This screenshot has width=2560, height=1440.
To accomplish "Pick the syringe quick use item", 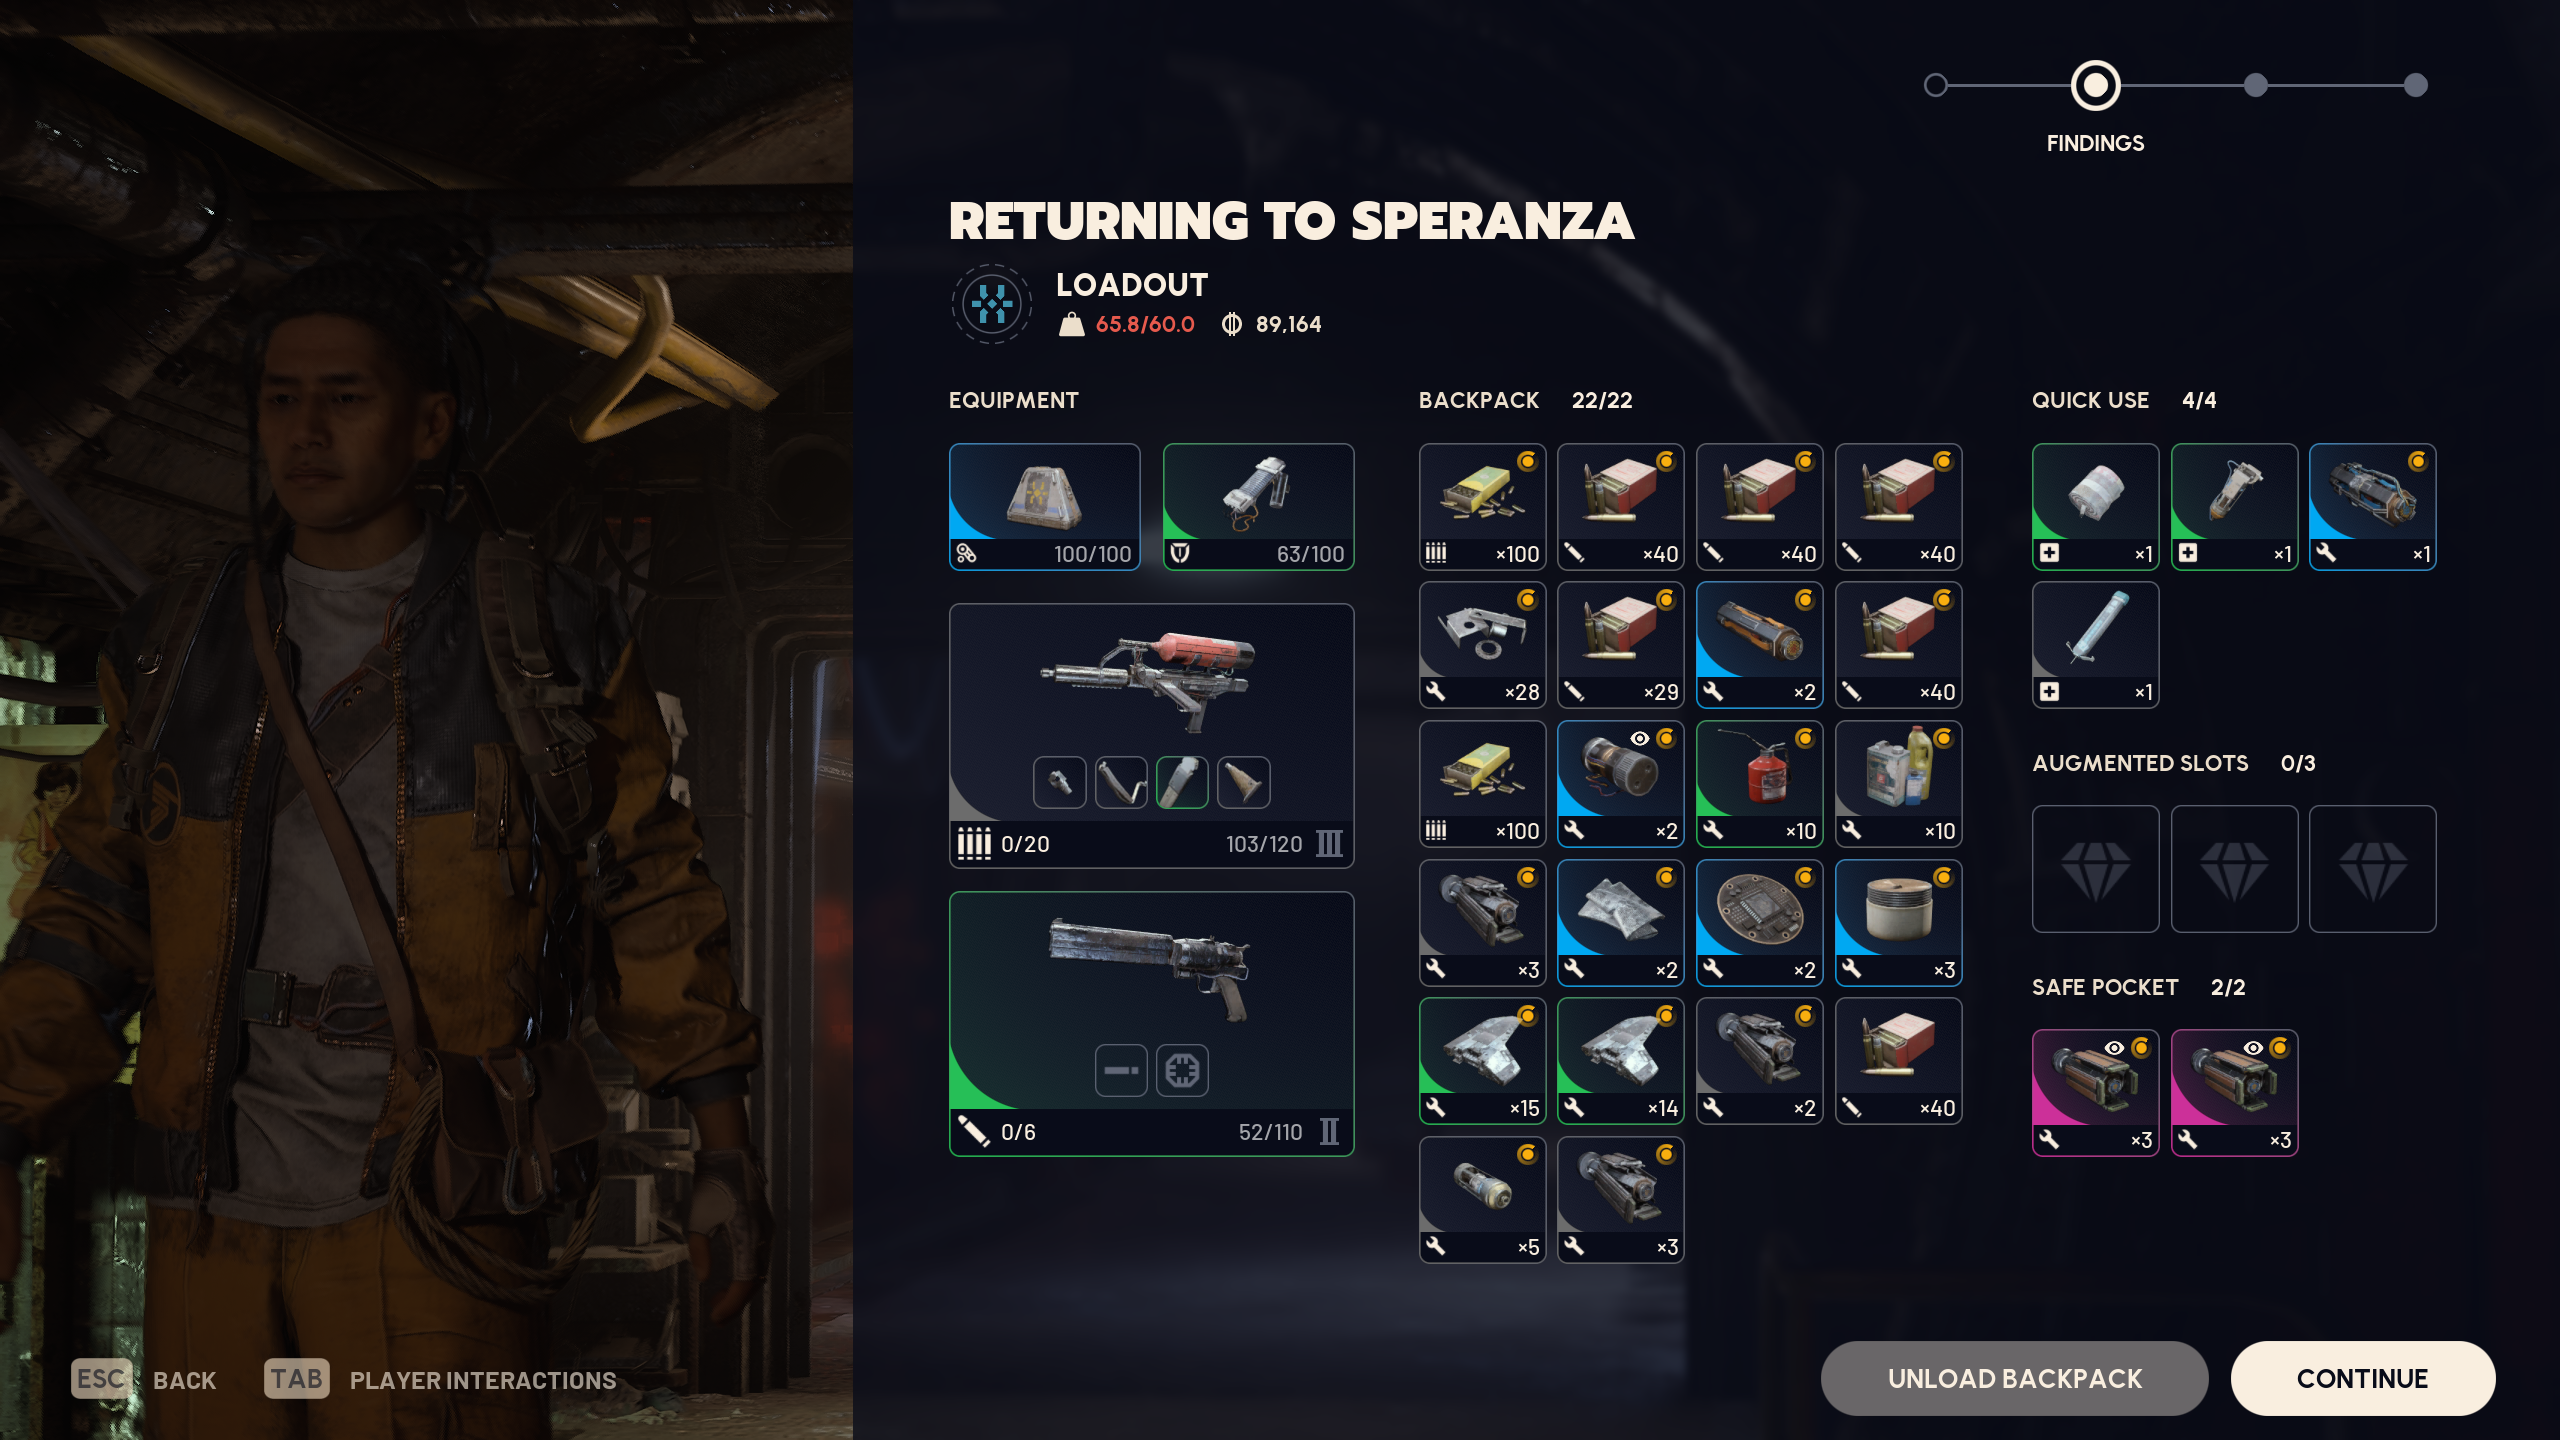I will pos(2095,645).
